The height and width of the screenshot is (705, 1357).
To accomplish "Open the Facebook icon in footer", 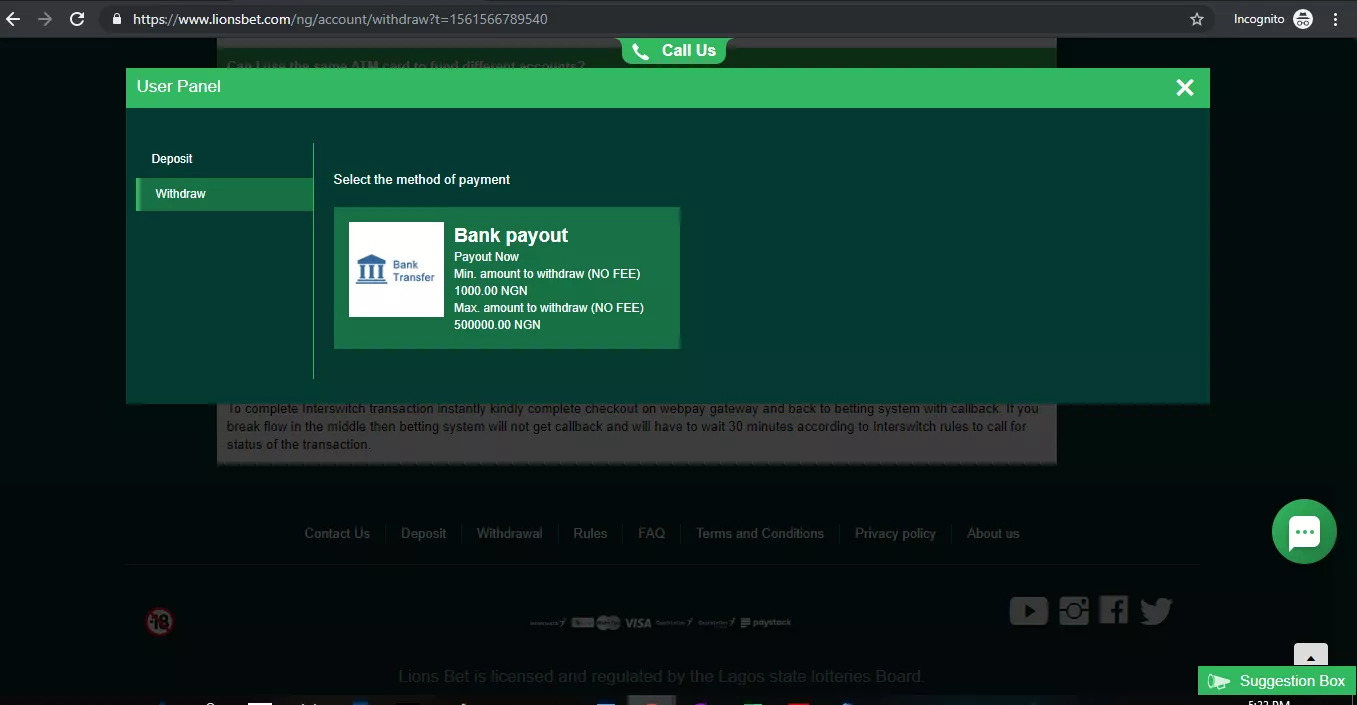I will [1112, 610].
